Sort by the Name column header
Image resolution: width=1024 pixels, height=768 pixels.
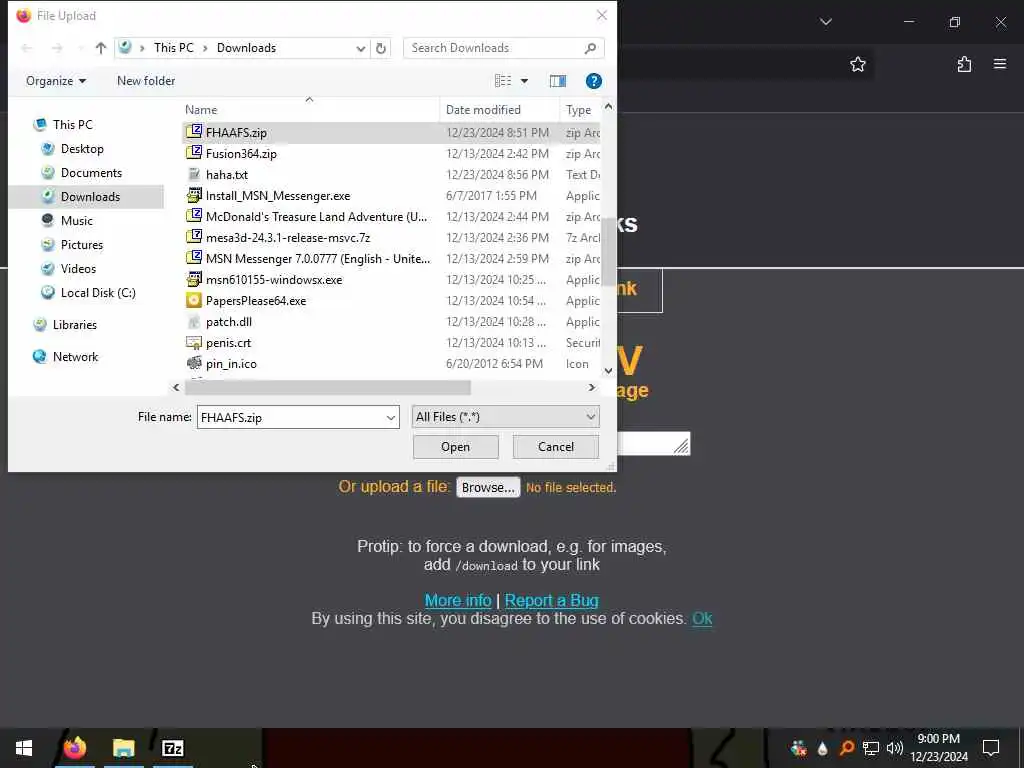pyautogui.click(x=310, y=110)
